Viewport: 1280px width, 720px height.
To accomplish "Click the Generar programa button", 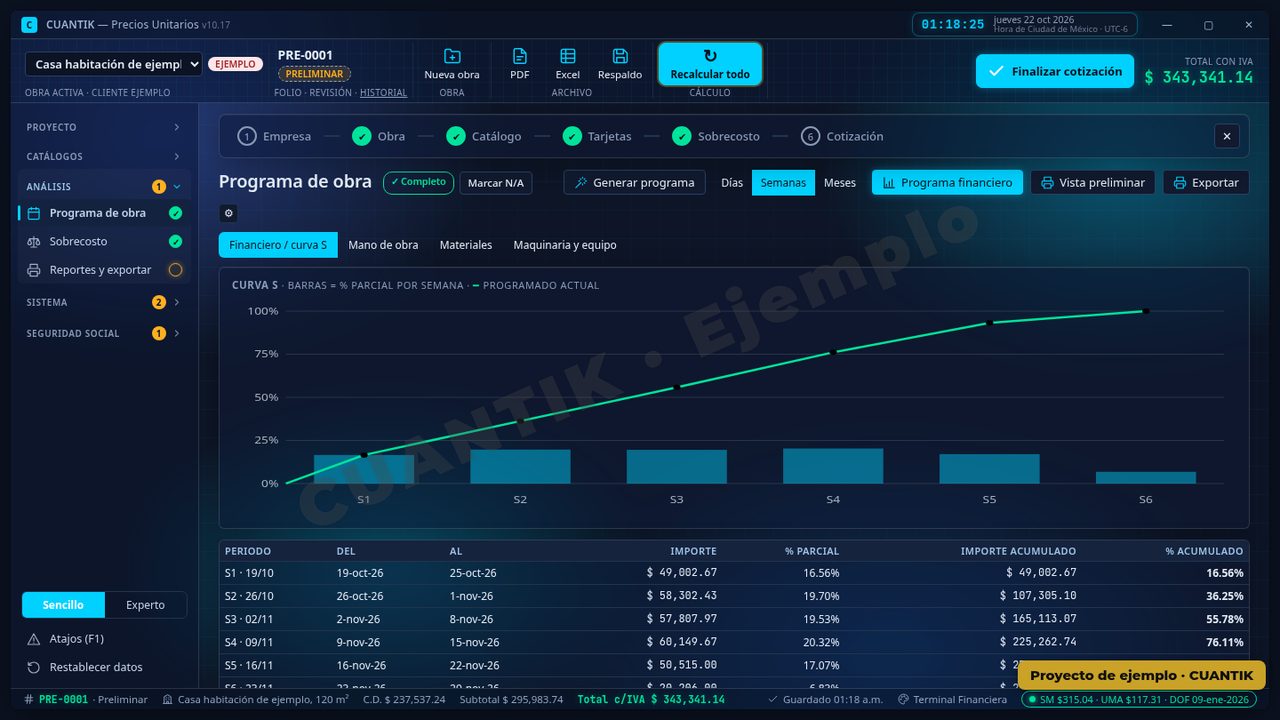I will (x=634, y=183).
